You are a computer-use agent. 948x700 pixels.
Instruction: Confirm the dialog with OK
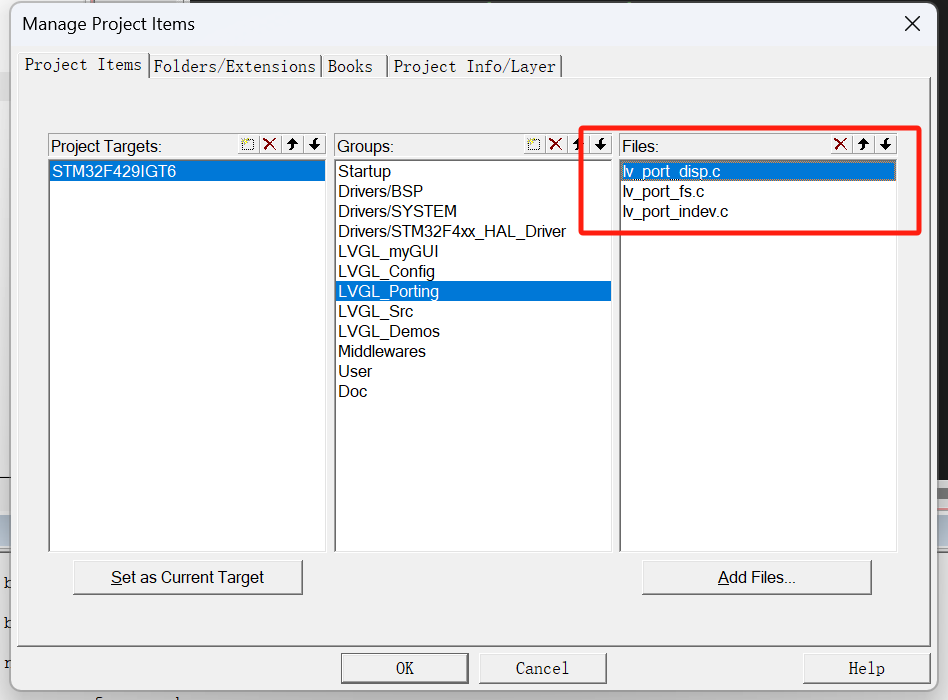(404, 668)
